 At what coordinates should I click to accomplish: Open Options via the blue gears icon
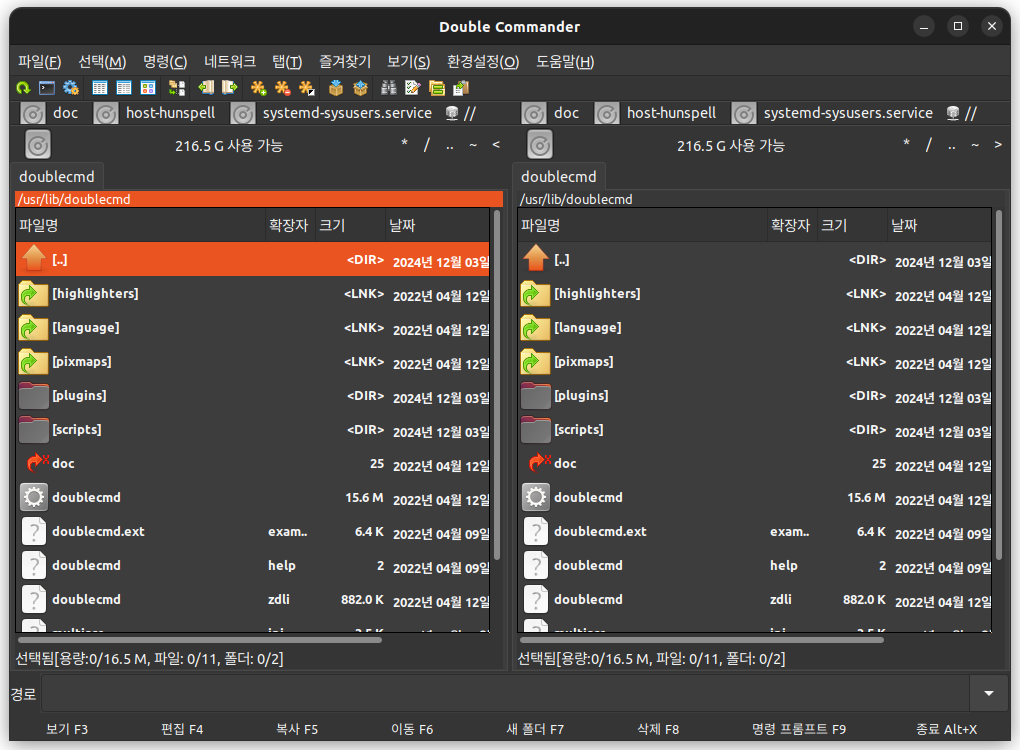tap(71, 88)
